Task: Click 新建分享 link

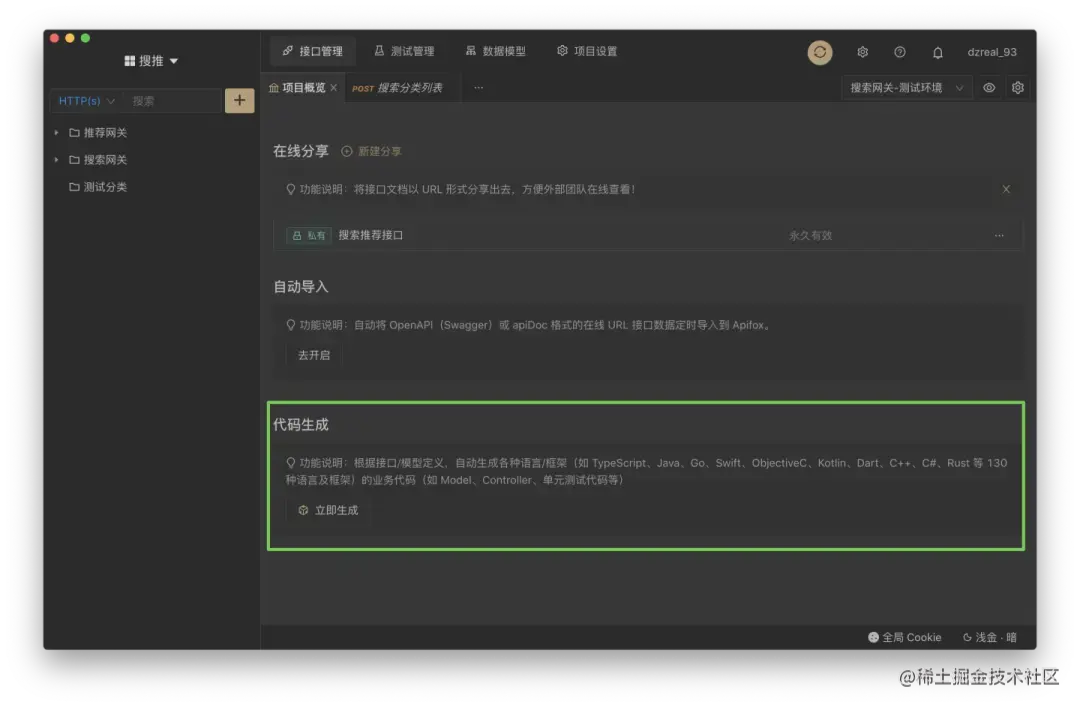Action: click(x=380, y=151)
